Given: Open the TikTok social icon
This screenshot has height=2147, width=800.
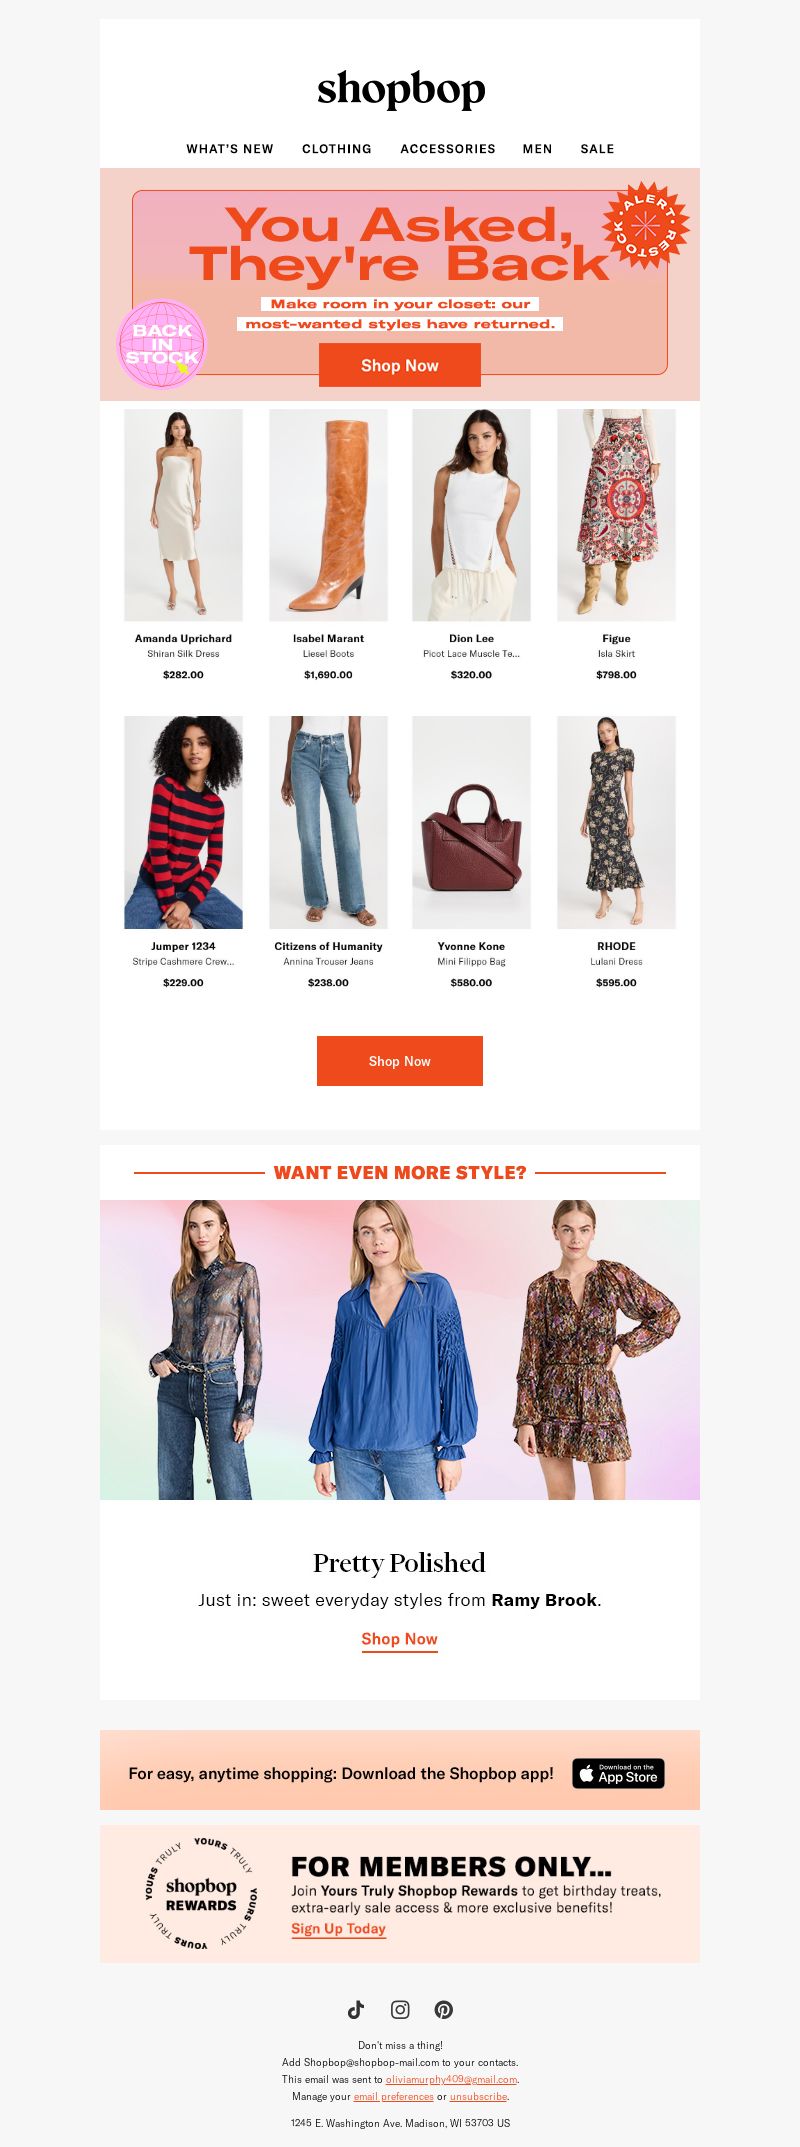Looking at the screenshot, I should point(356,2009).
